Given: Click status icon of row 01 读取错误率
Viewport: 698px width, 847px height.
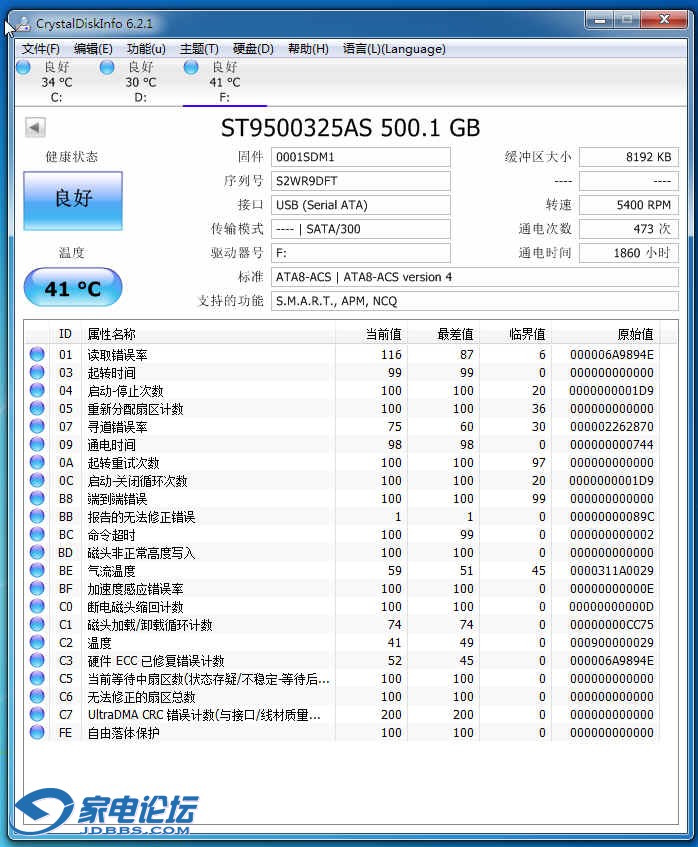Looking at the screenshot, I should 37,354.
